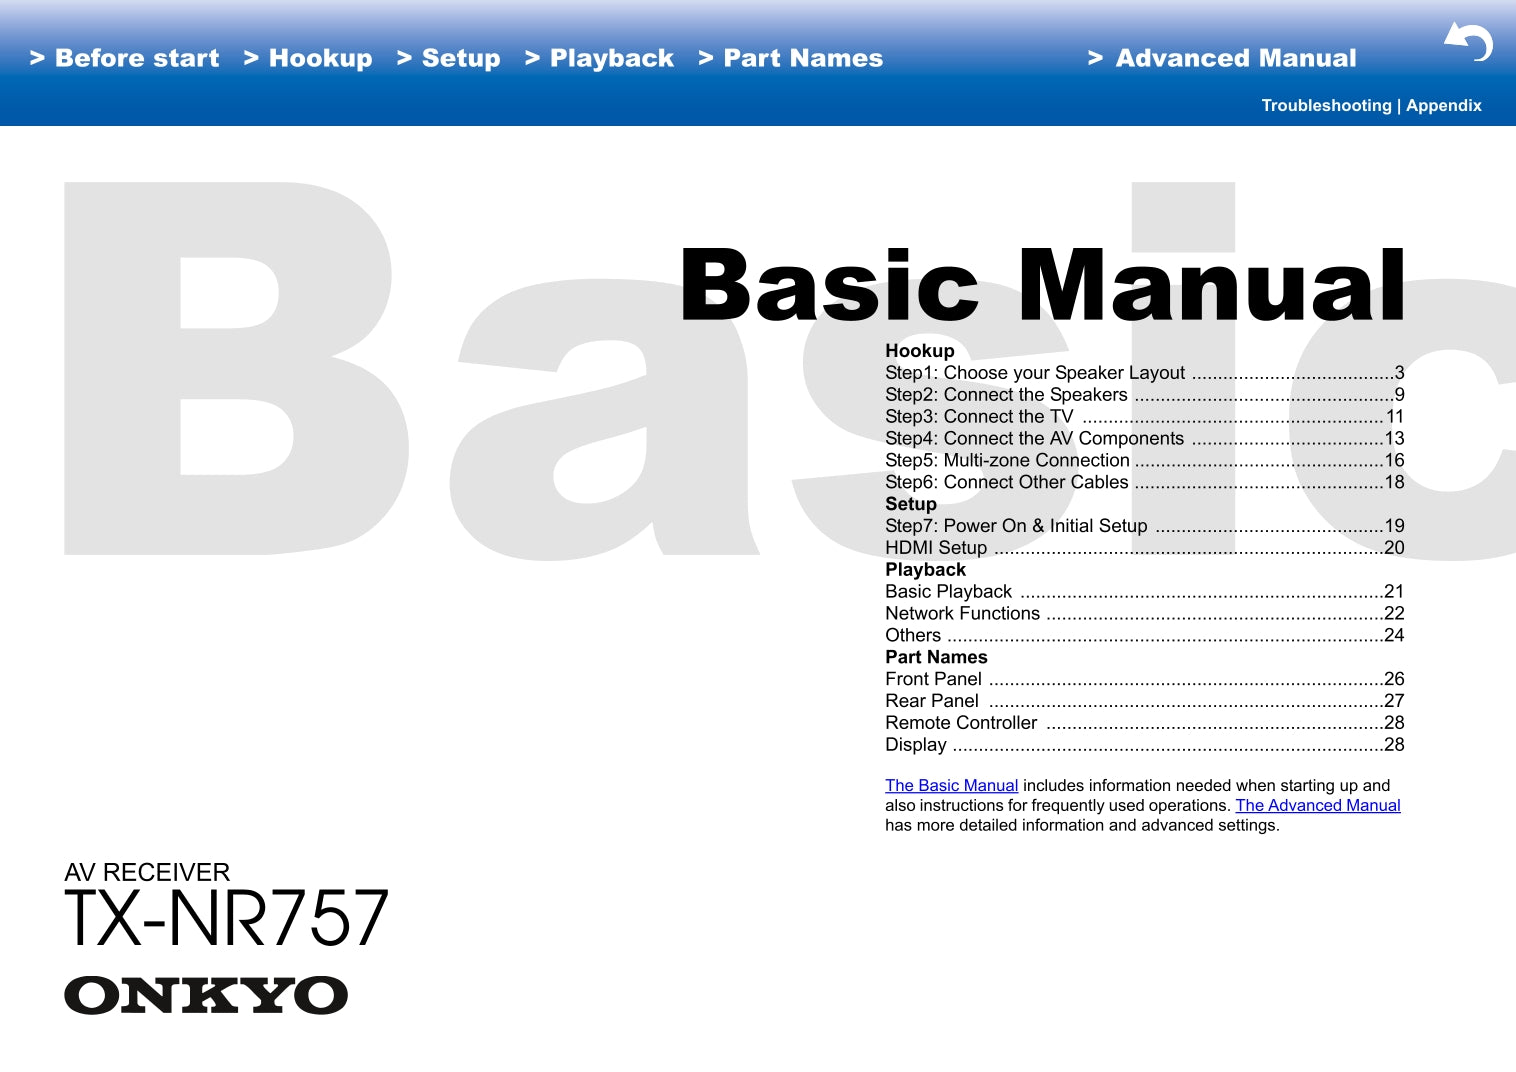
Task: Go to Step1: Choose your Speaker Layout
Action: click(x=1035, y=373)
